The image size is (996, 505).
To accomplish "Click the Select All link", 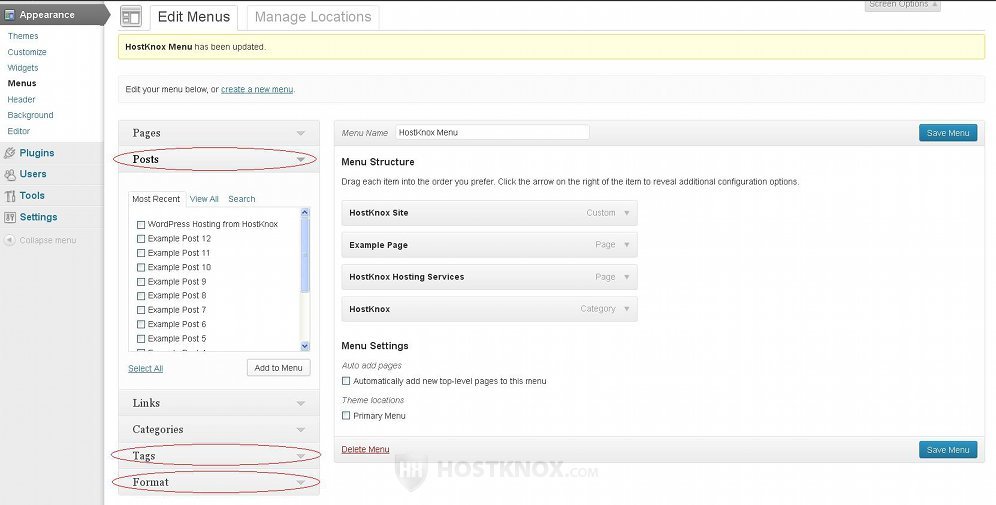I will [x=145, y=368].
